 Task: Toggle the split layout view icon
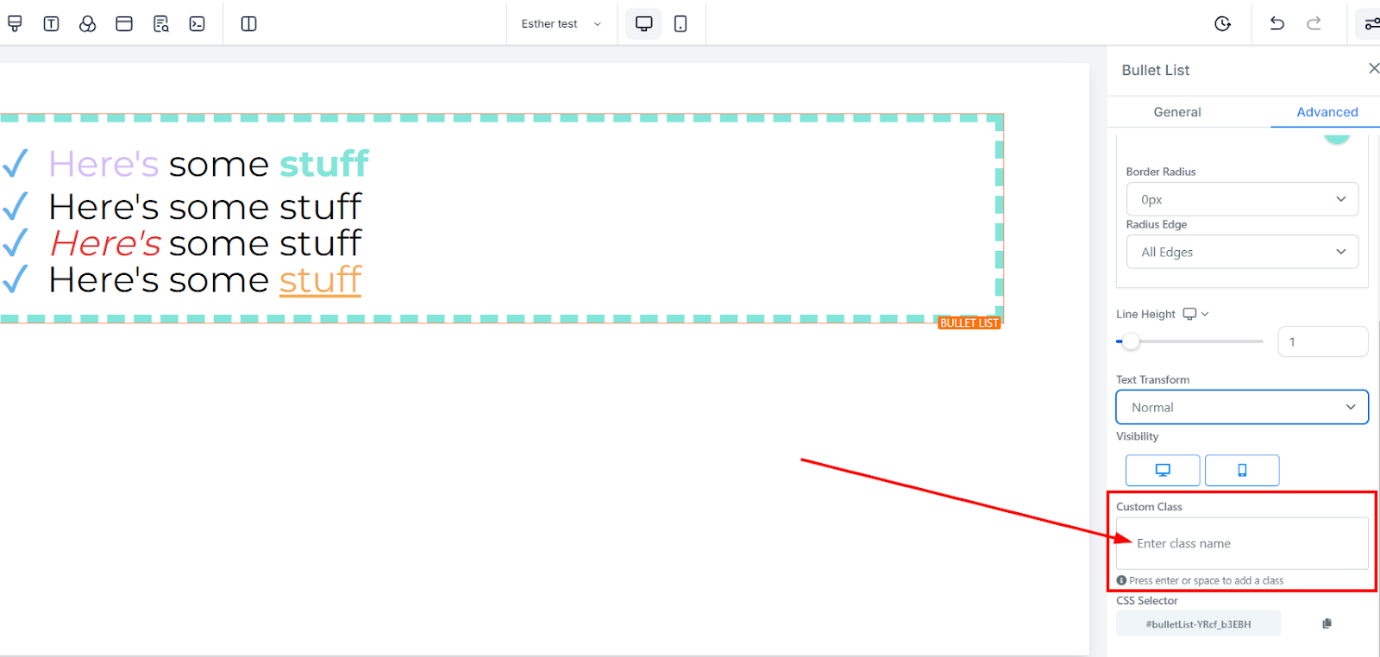tap(249, 24)
